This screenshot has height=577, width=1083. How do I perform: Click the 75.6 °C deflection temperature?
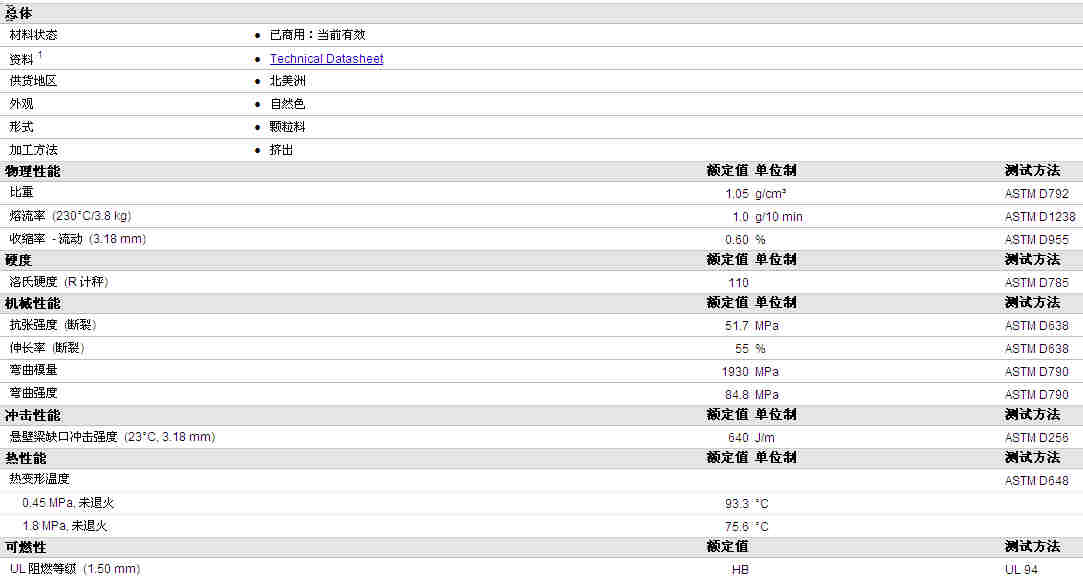pyautogui.click(x=747, y=527)
